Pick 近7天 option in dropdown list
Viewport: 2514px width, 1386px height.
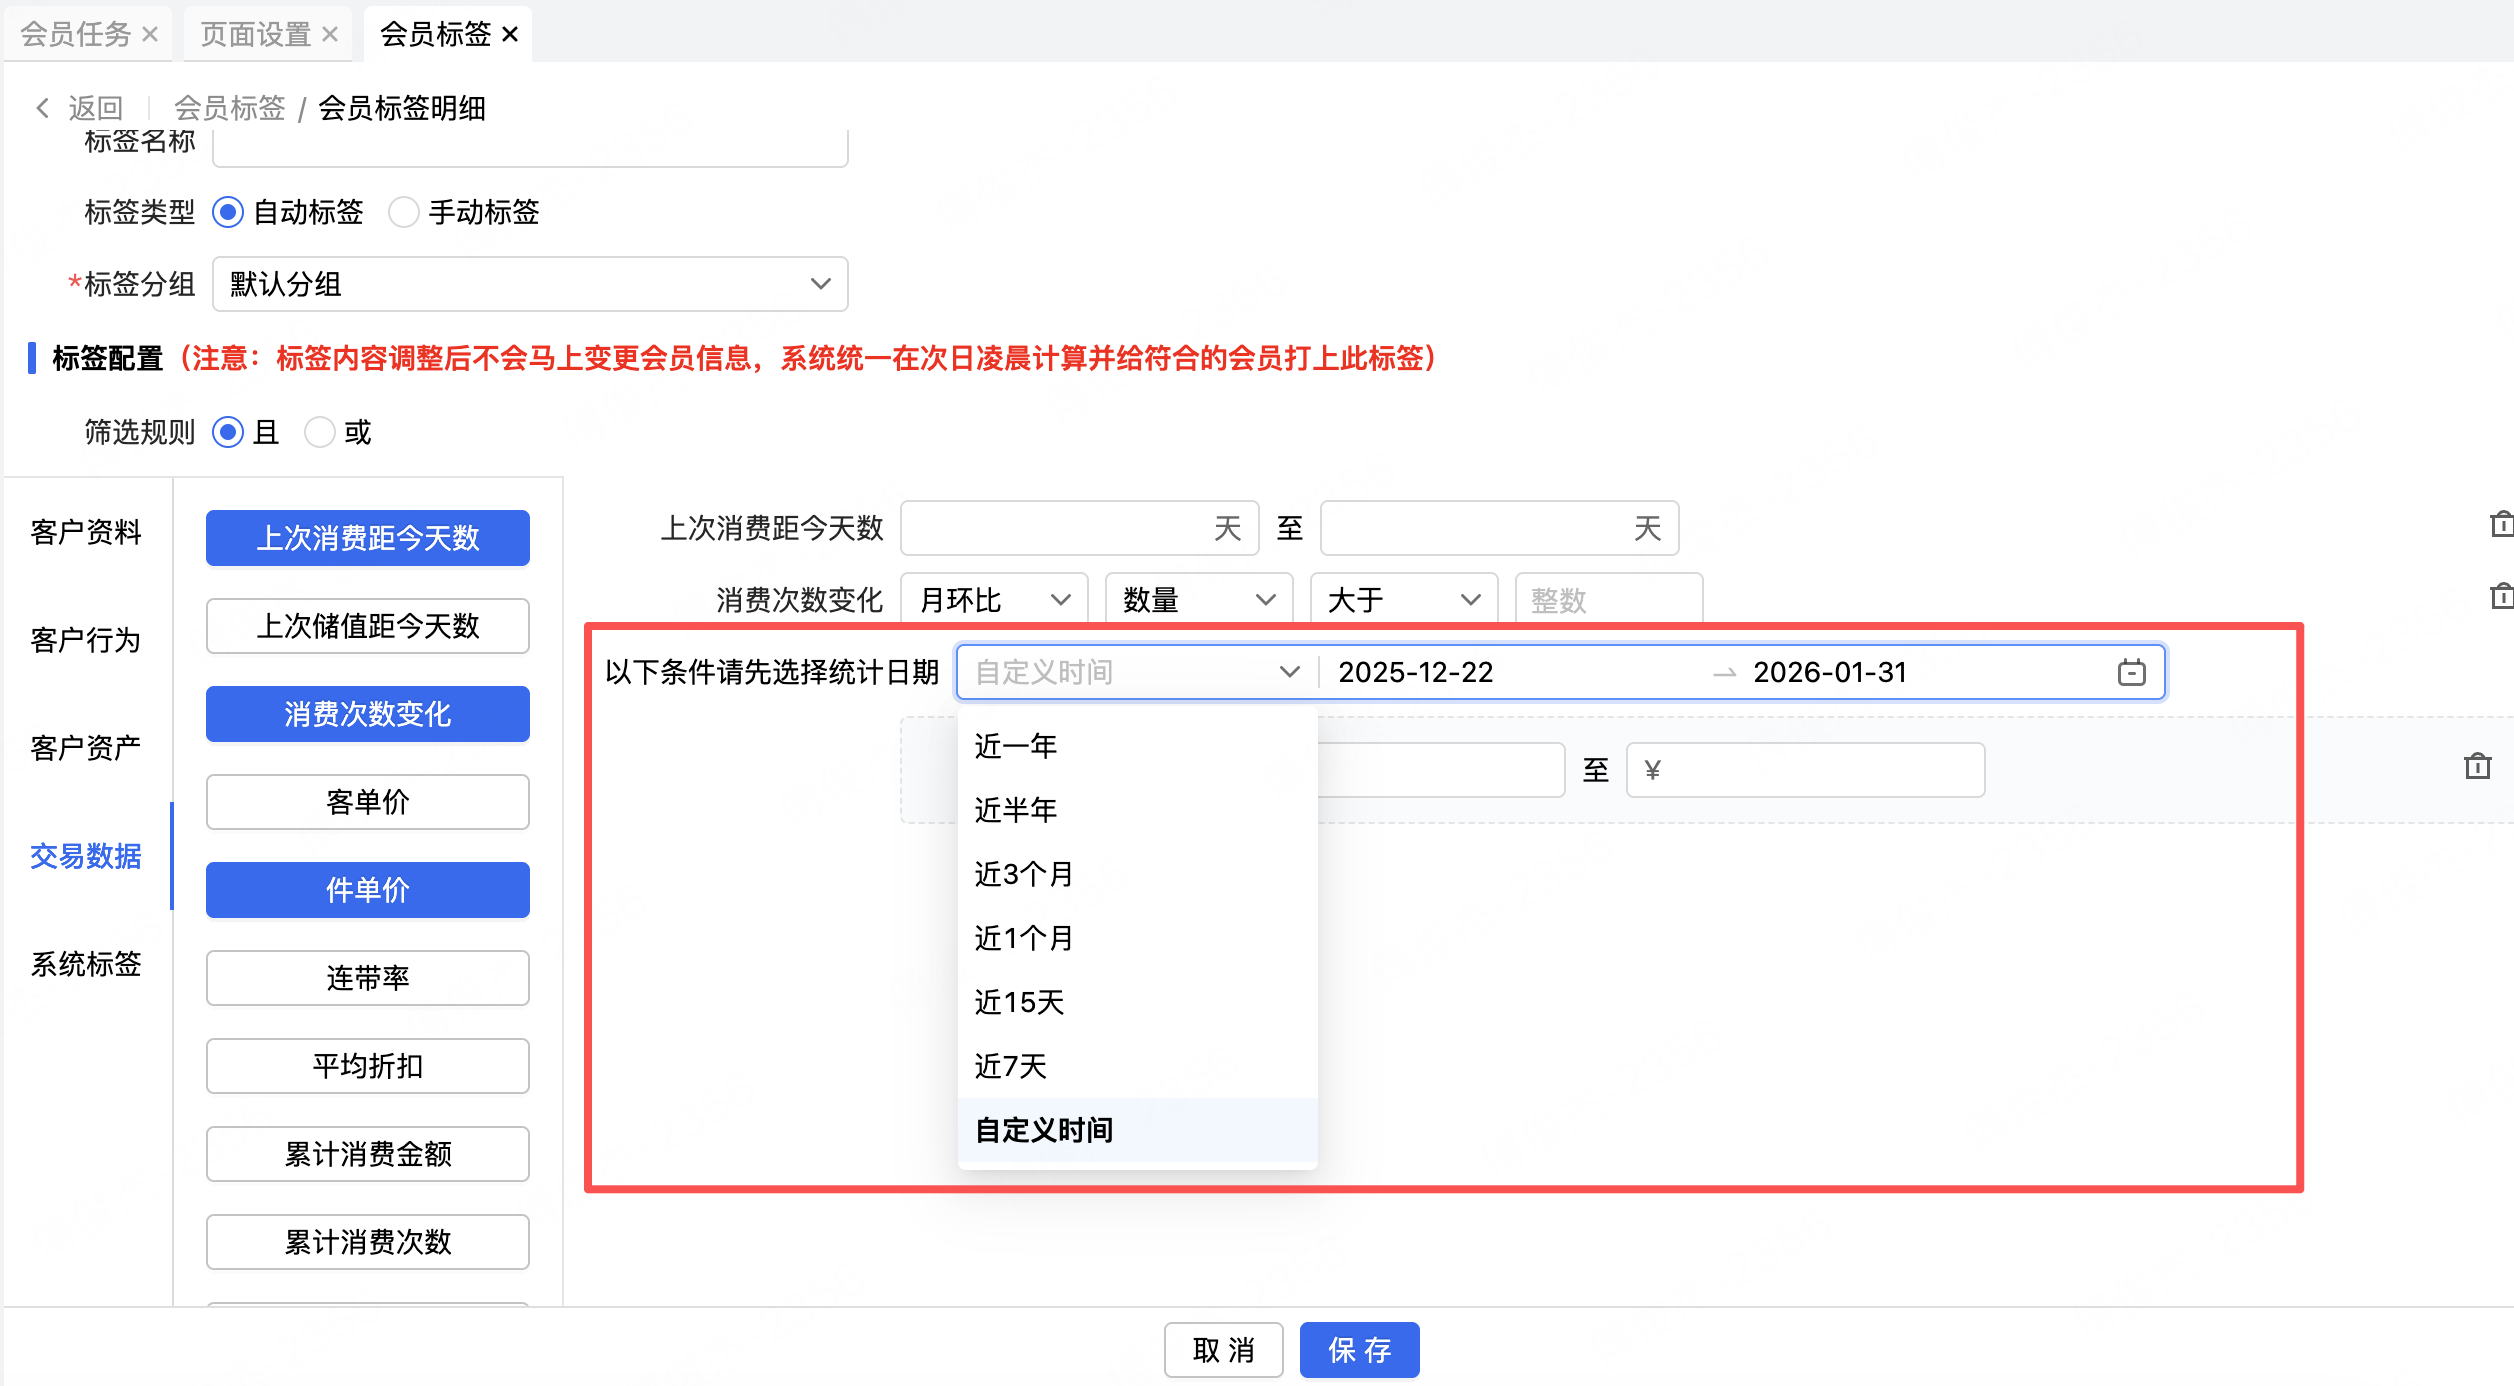[x=1011, y=1066]
